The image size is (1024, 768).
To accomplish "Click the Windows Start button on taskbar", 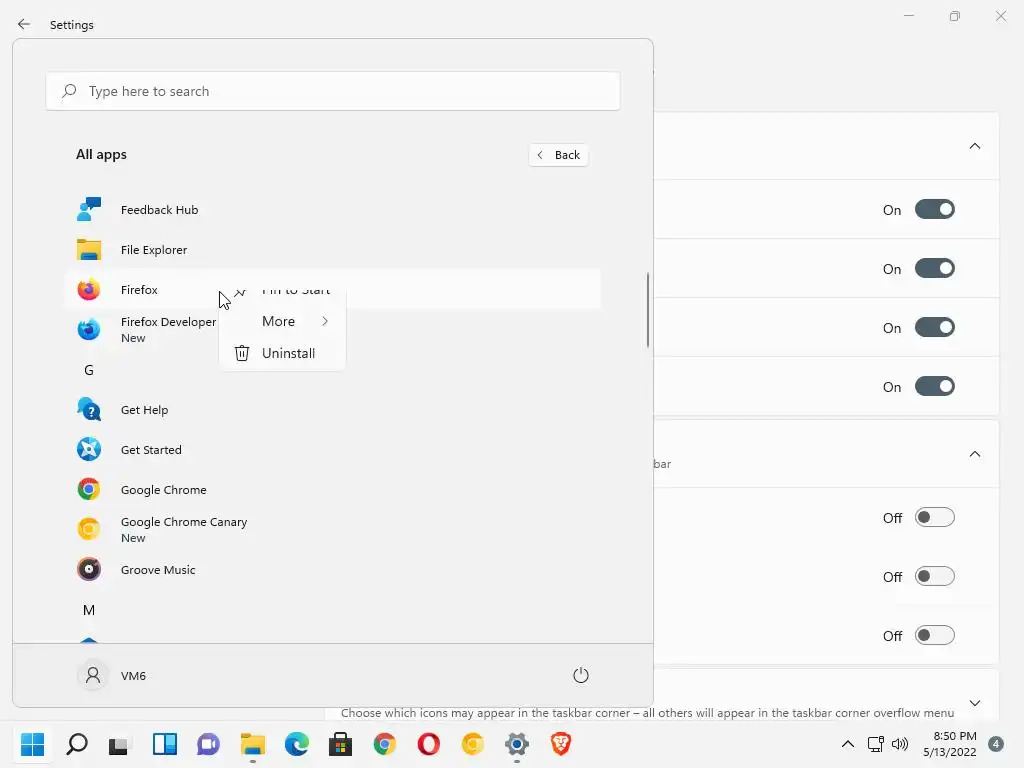I will 33,744.
